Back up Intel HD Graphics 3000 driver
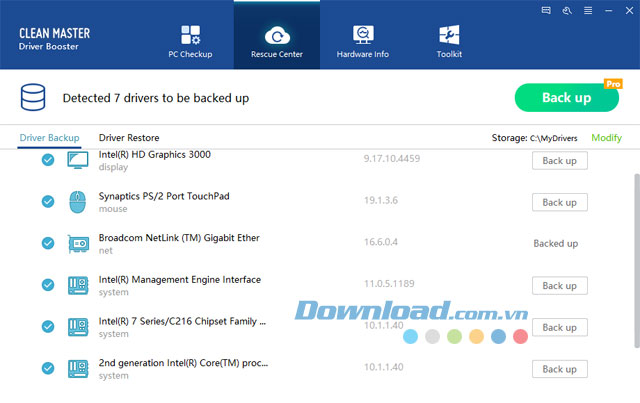 coord(560,160)
